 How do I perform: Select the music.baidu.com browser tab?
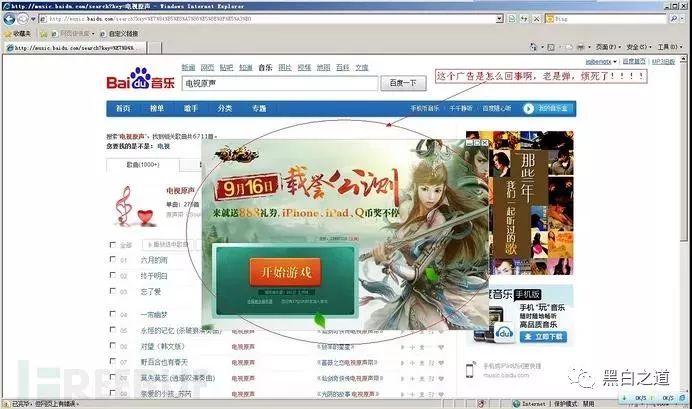[x=74, y=48]
